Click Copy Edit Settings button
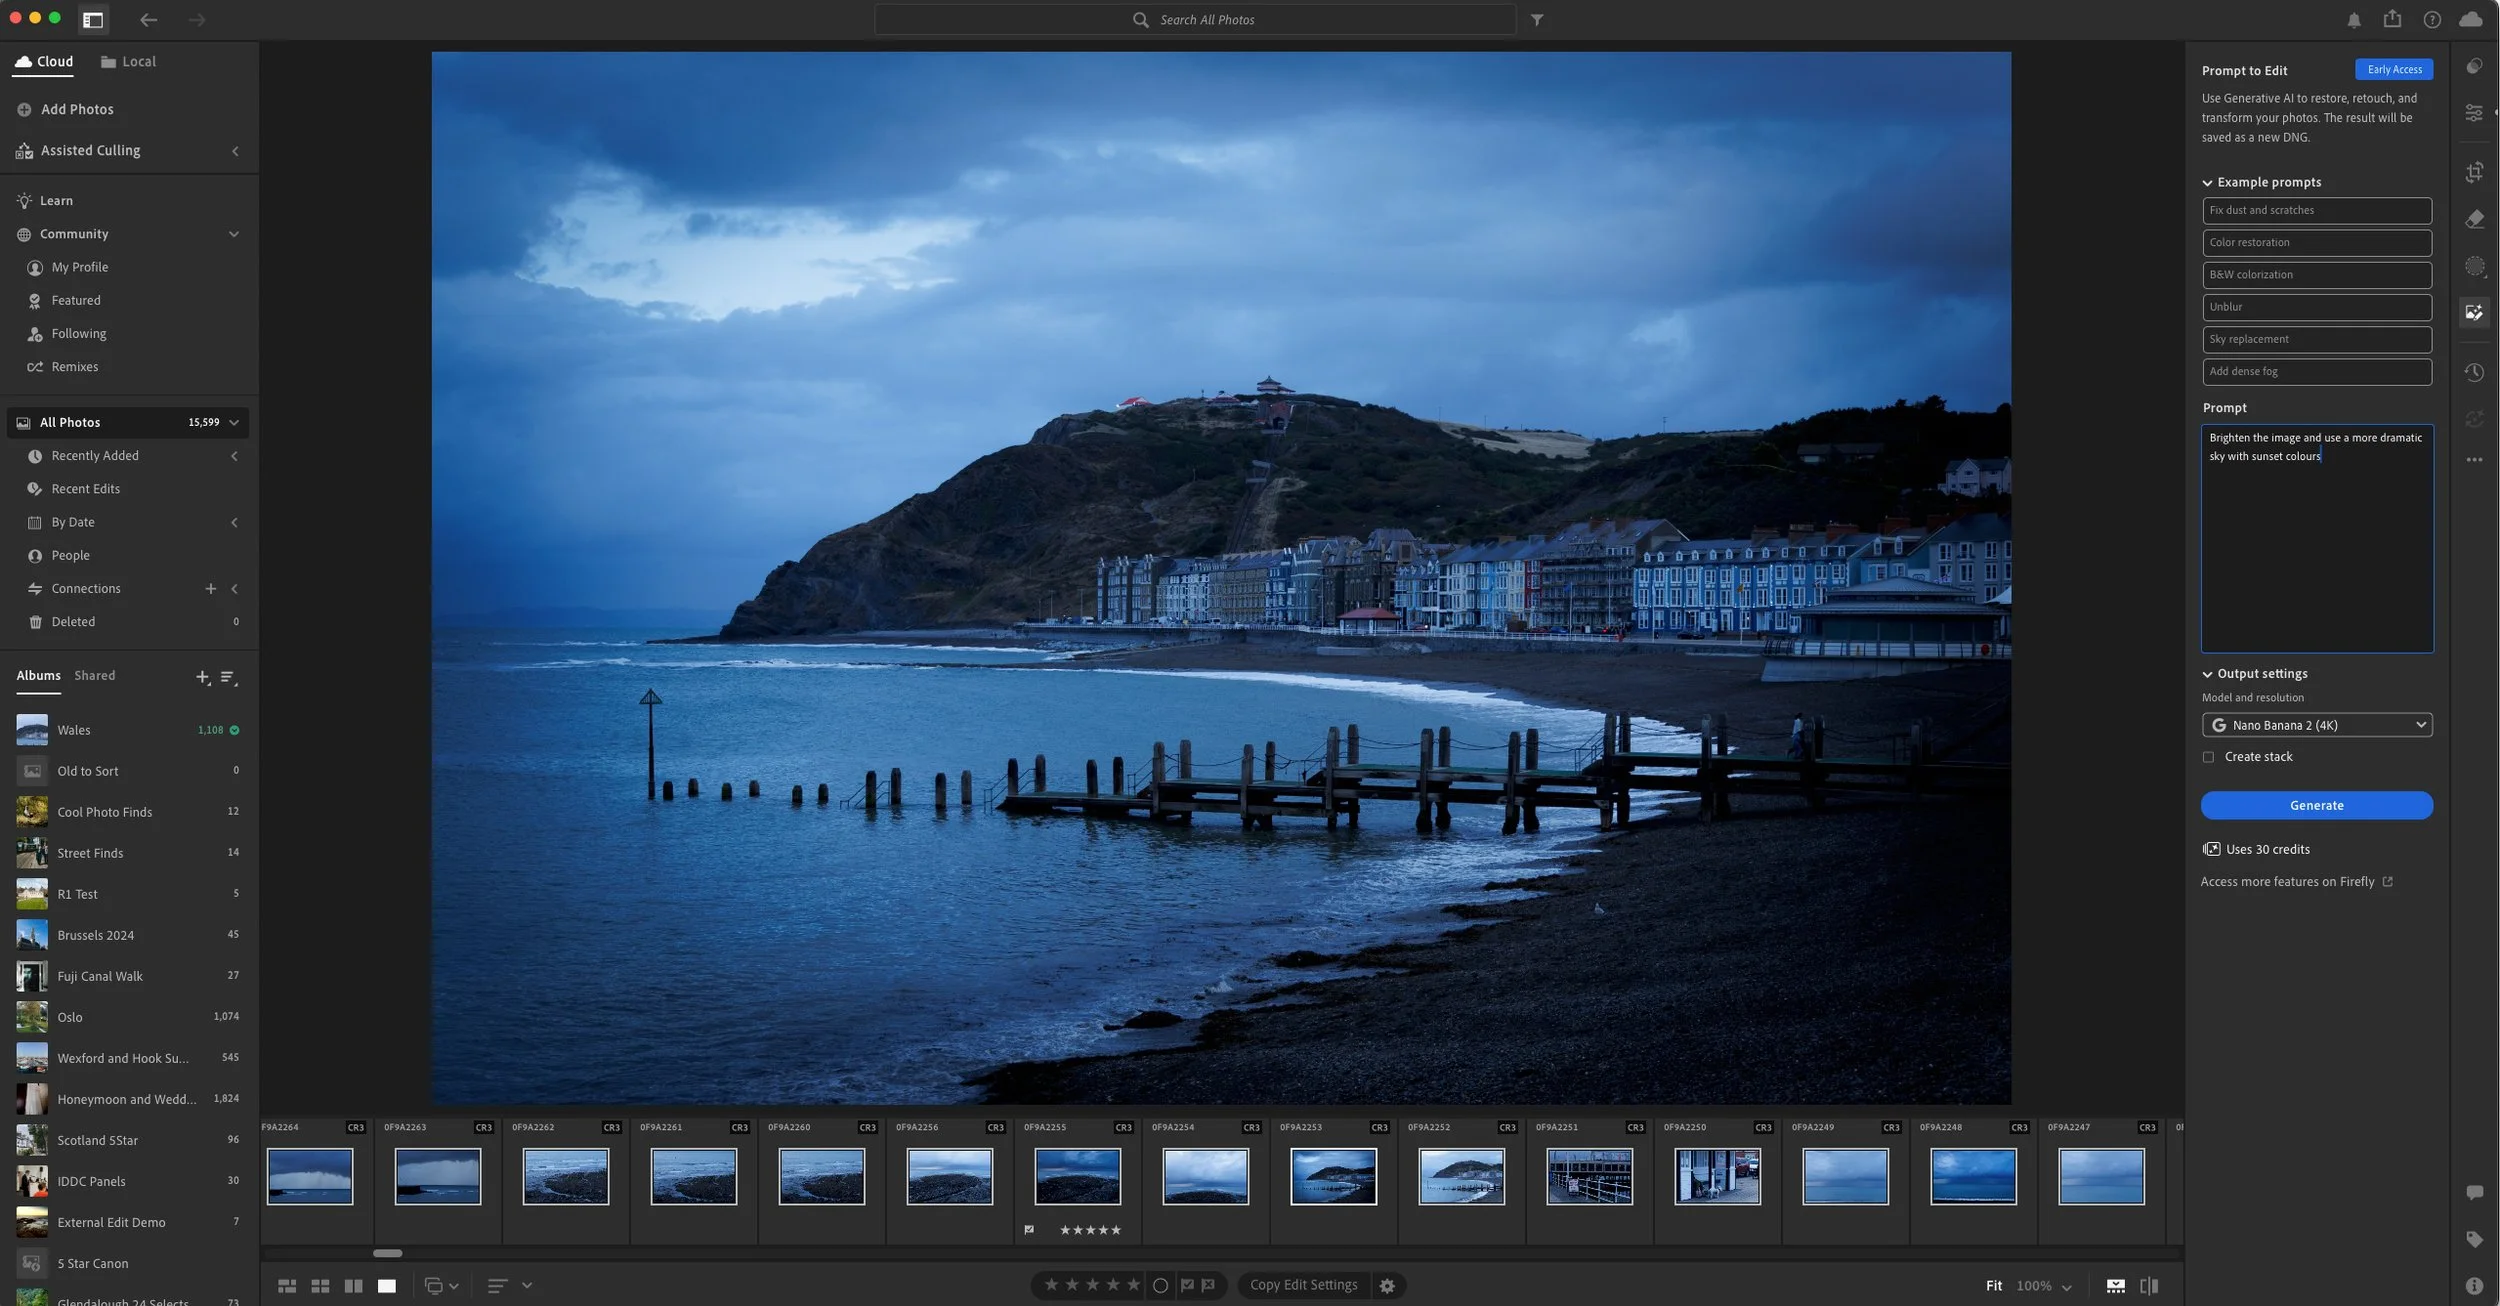The width and height of the screenshot is (2500, 1306). click(1303, 1285)
